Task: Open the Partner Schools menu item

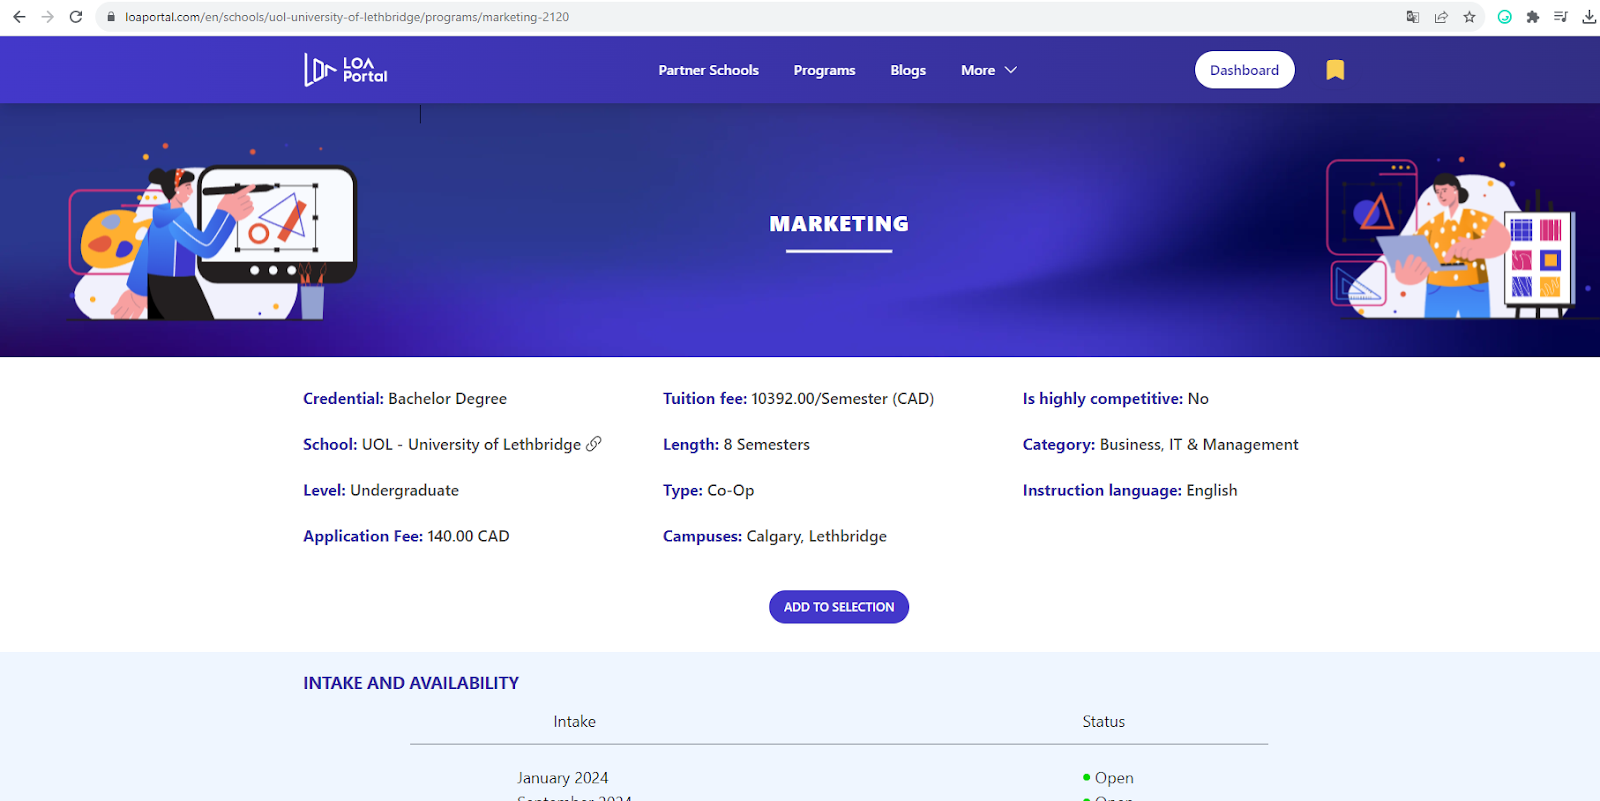Action: (x=708, y=70)
